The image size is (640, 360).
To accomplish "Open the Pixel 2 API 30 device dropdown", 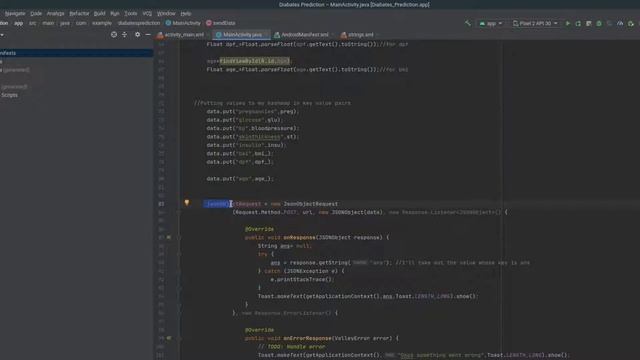I will click(x=535, y=23).
